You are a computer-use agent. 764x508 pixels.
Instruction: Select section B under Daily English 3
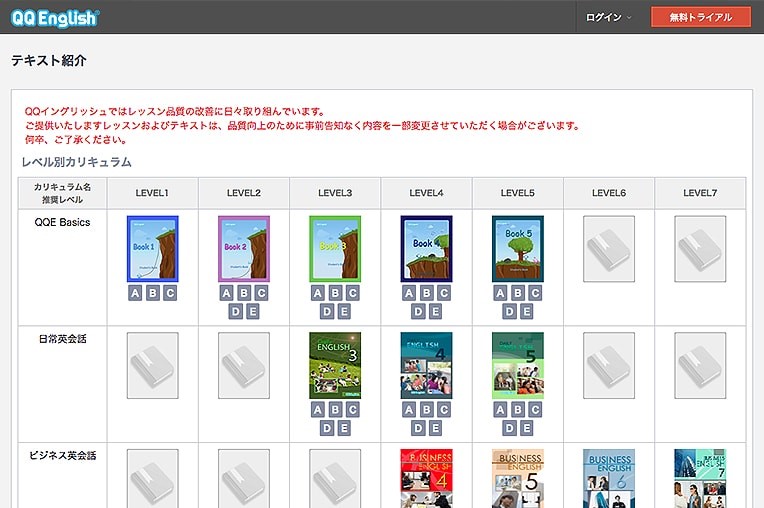[335, 410]
